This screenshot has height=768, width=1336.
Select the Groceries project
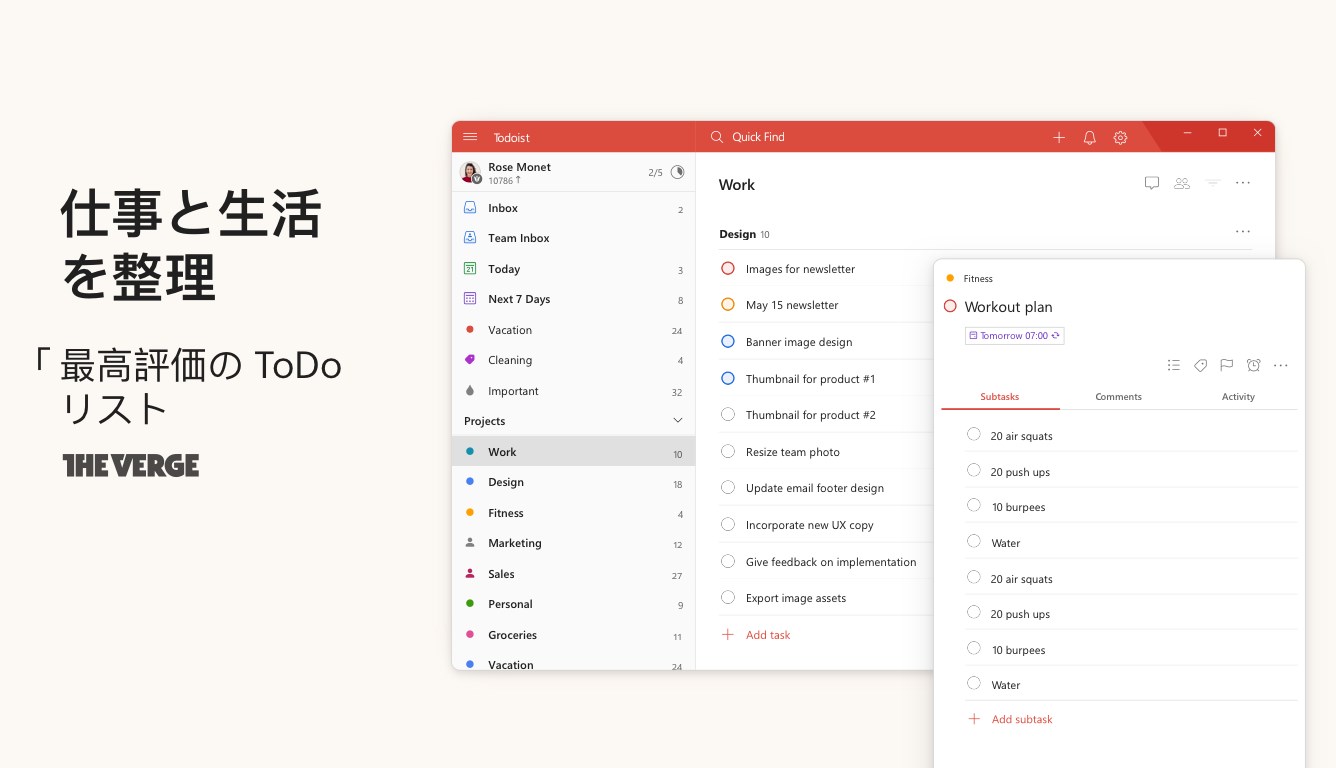pyautogui.click(x=573, y=635)
